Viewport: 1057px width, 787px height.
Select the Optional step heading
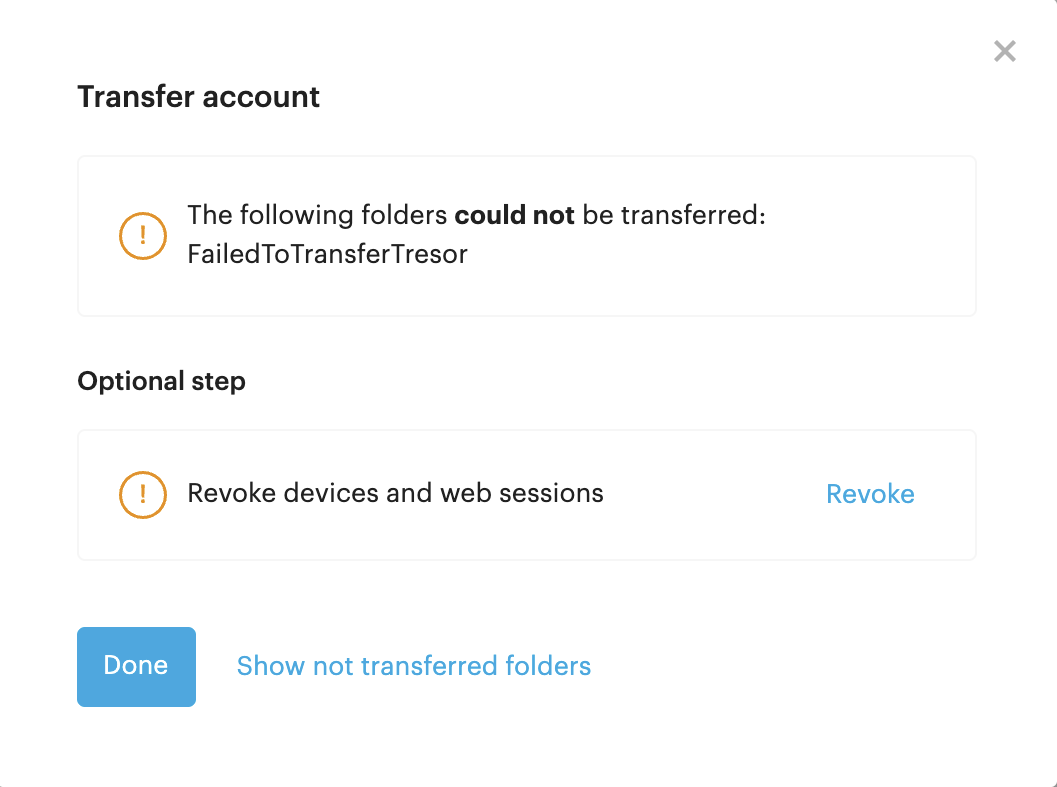(x=161, y=381)
